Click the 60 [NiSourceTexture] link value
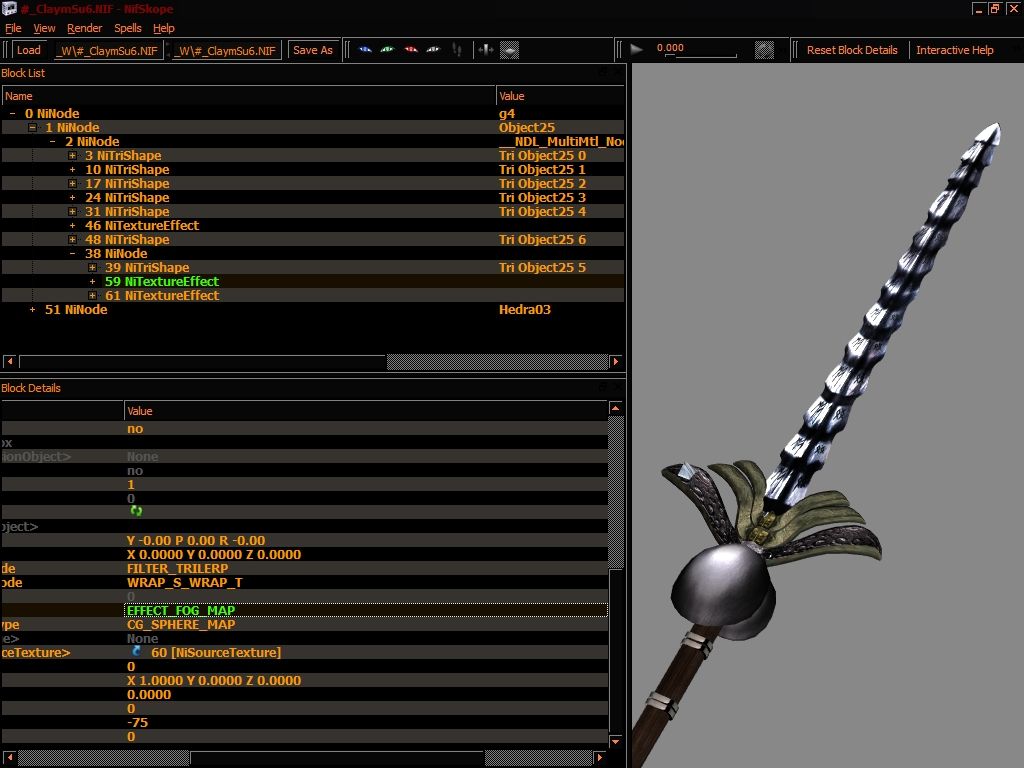Viewport: 1024px width, 768px height. coord(216,652)
